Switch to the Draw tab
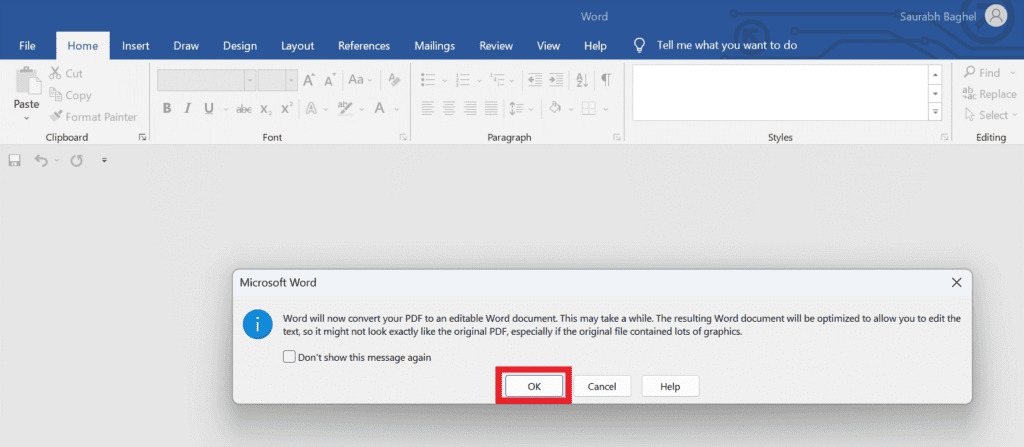 (186, 46)
